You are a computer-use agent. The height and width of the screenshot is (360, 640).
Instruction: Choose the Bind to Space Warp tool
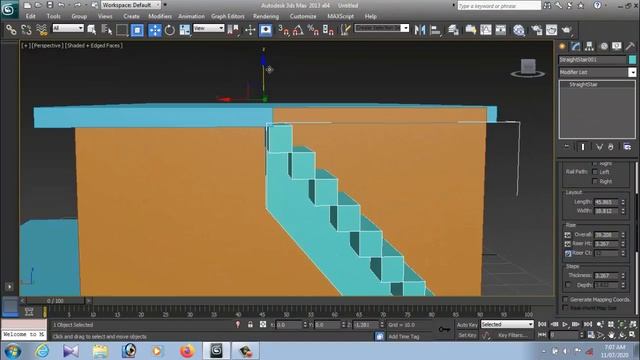point(42,30)
